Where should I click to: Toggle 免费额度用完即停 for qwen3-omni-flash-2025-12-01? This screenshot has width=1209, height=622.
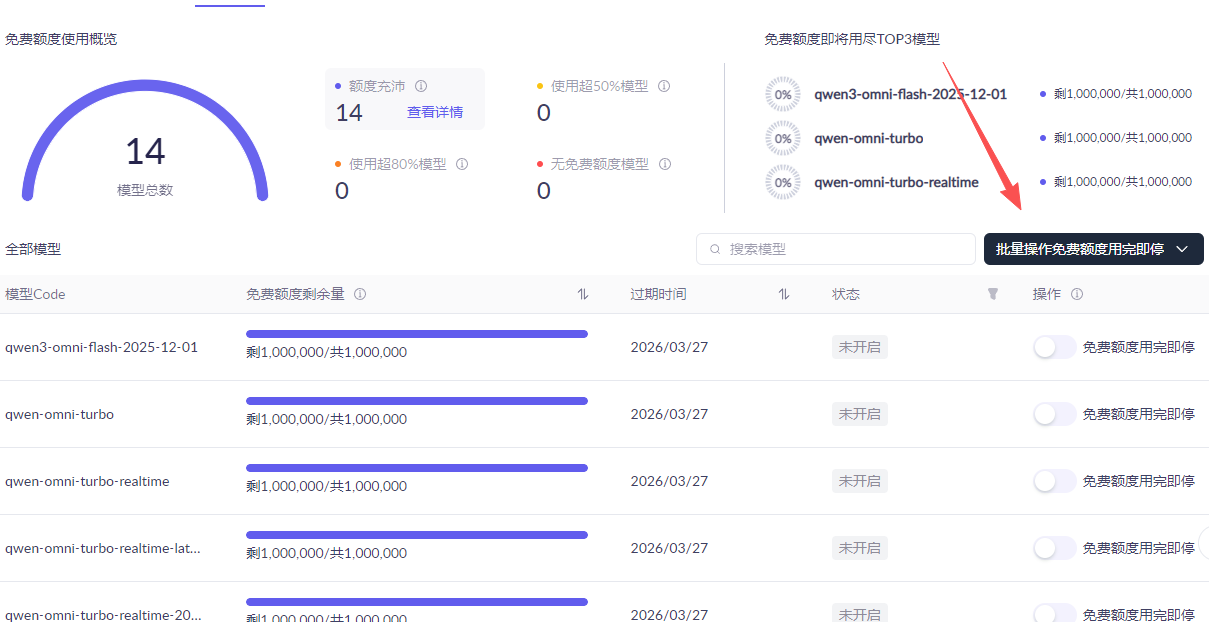pyautogui.click(x=1054, y=347)
